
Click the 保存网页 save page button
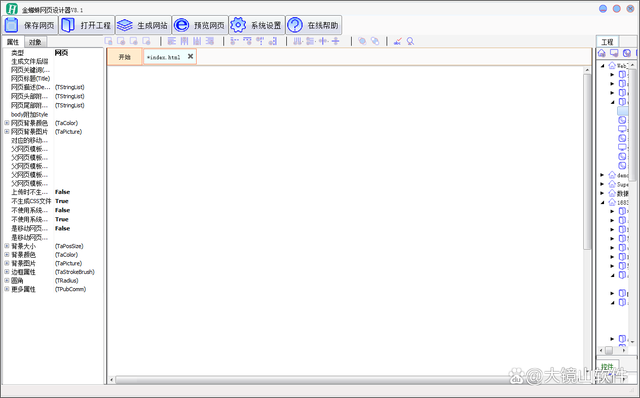(30, 25)
